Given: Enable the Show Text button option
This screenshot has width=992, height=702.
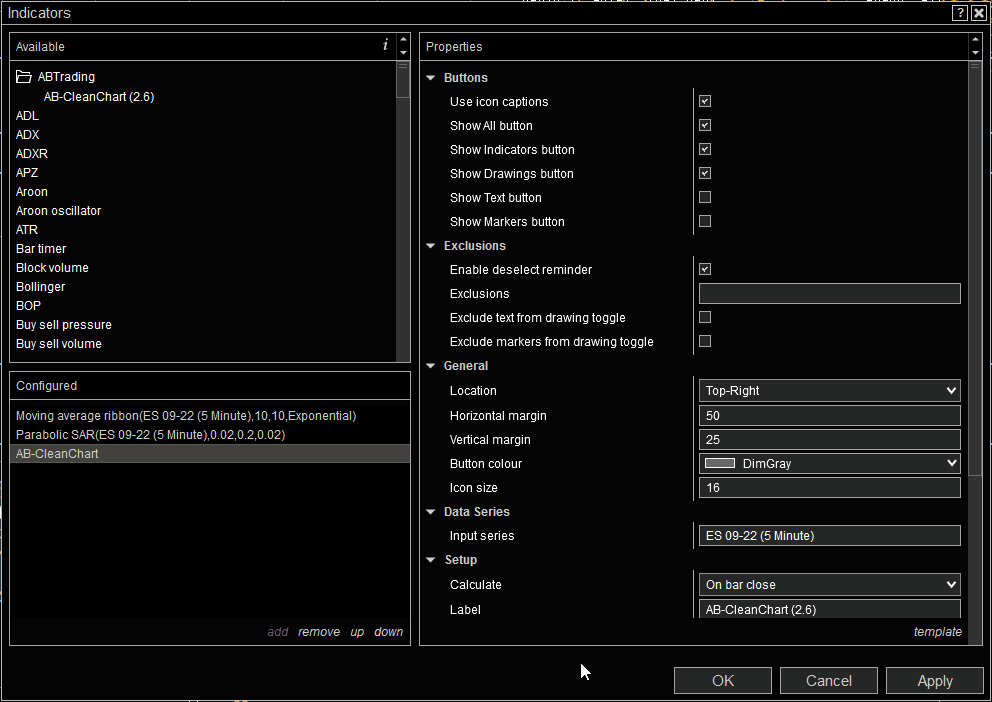Looking at the screenshot, I should click(x=705, y=197).
